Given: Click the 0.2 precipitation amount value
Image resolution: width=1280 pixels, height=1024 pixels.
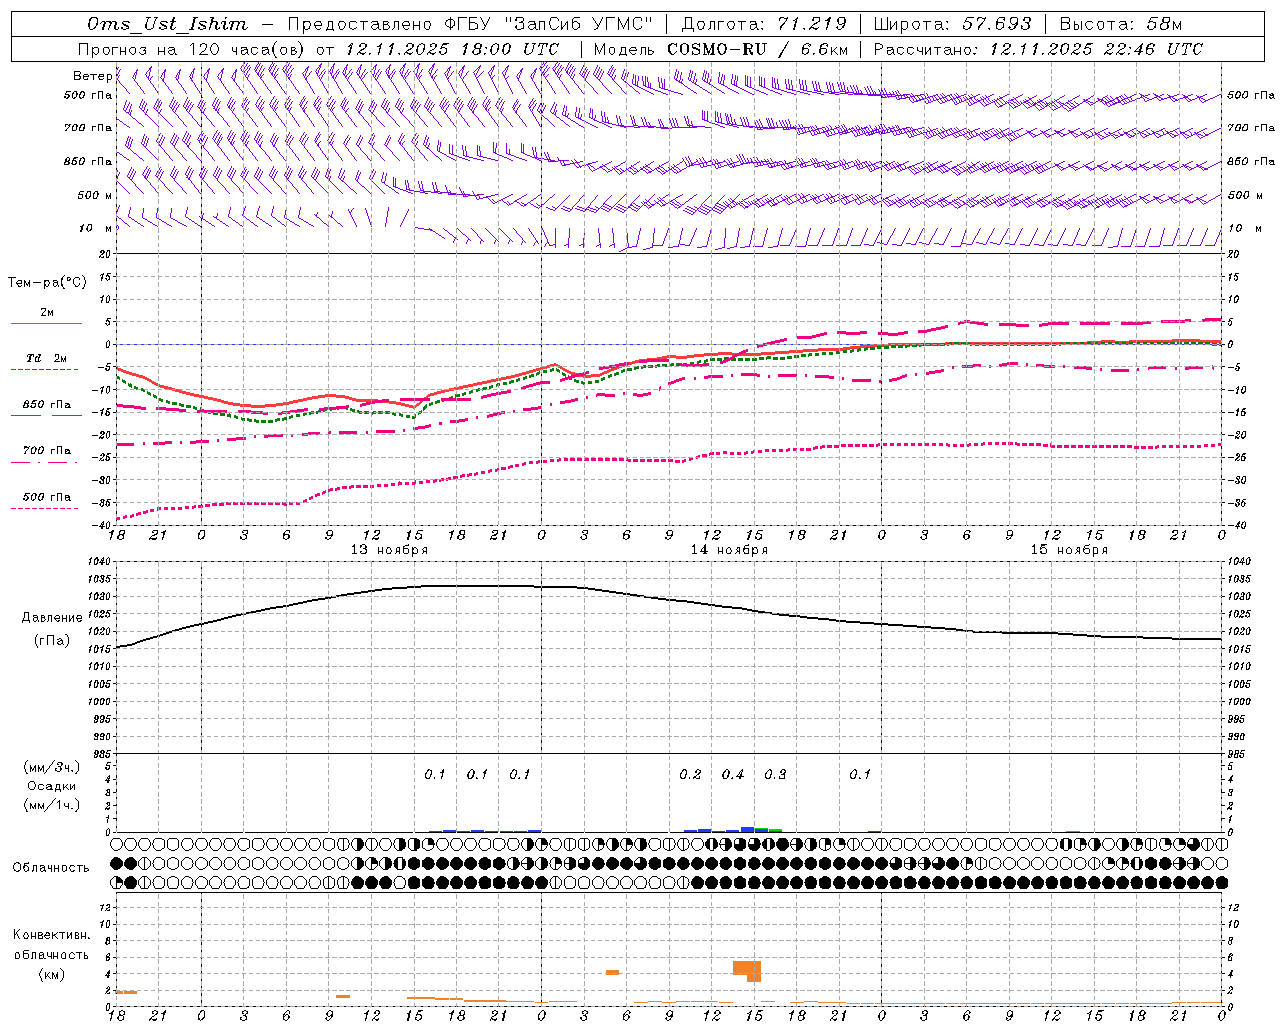Looking at the screenshot, I should click(690, 775).
